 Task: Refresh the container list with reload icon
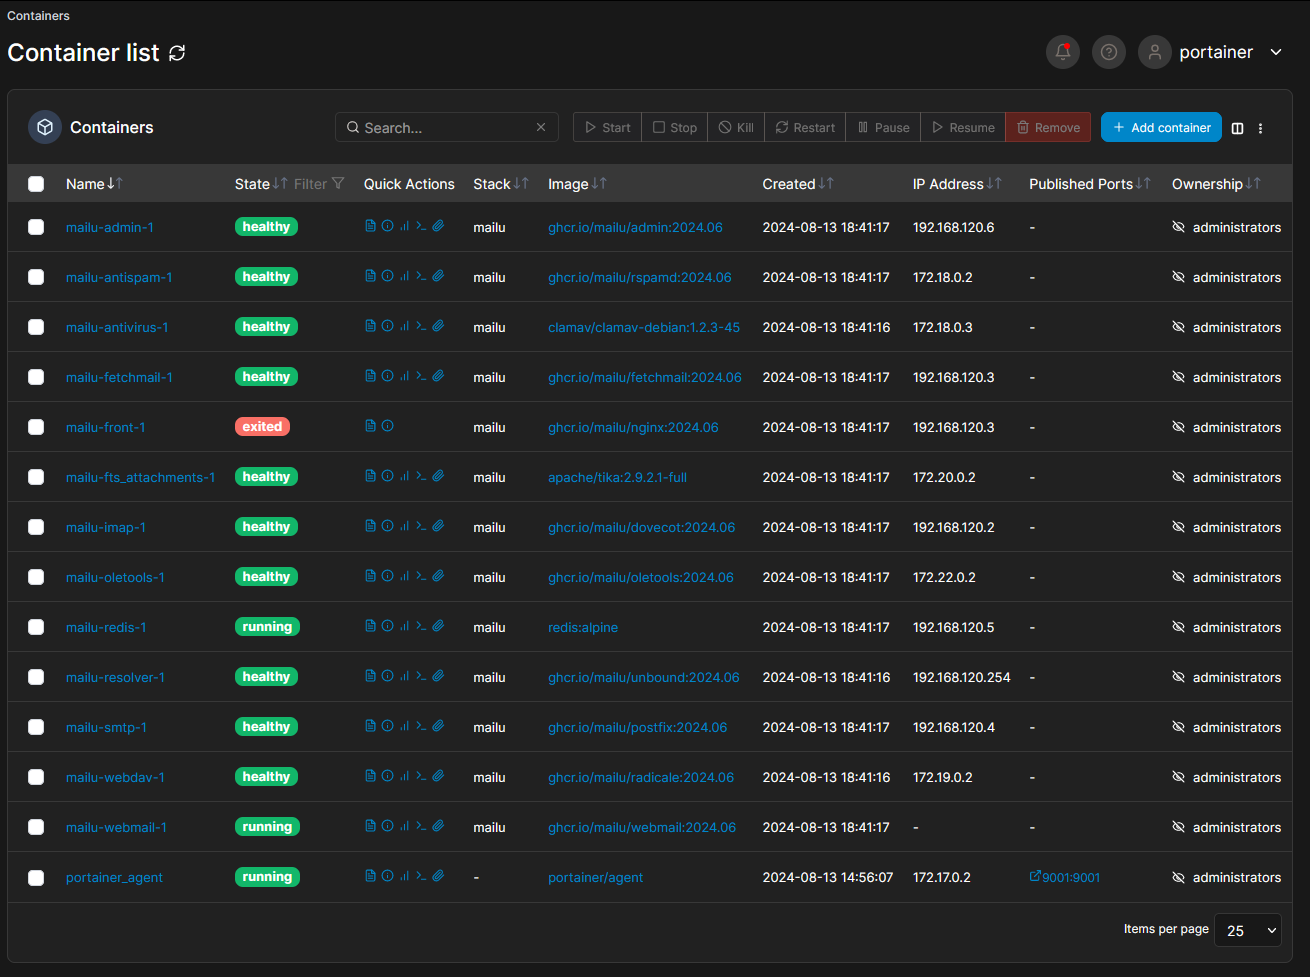pos(177,53)
